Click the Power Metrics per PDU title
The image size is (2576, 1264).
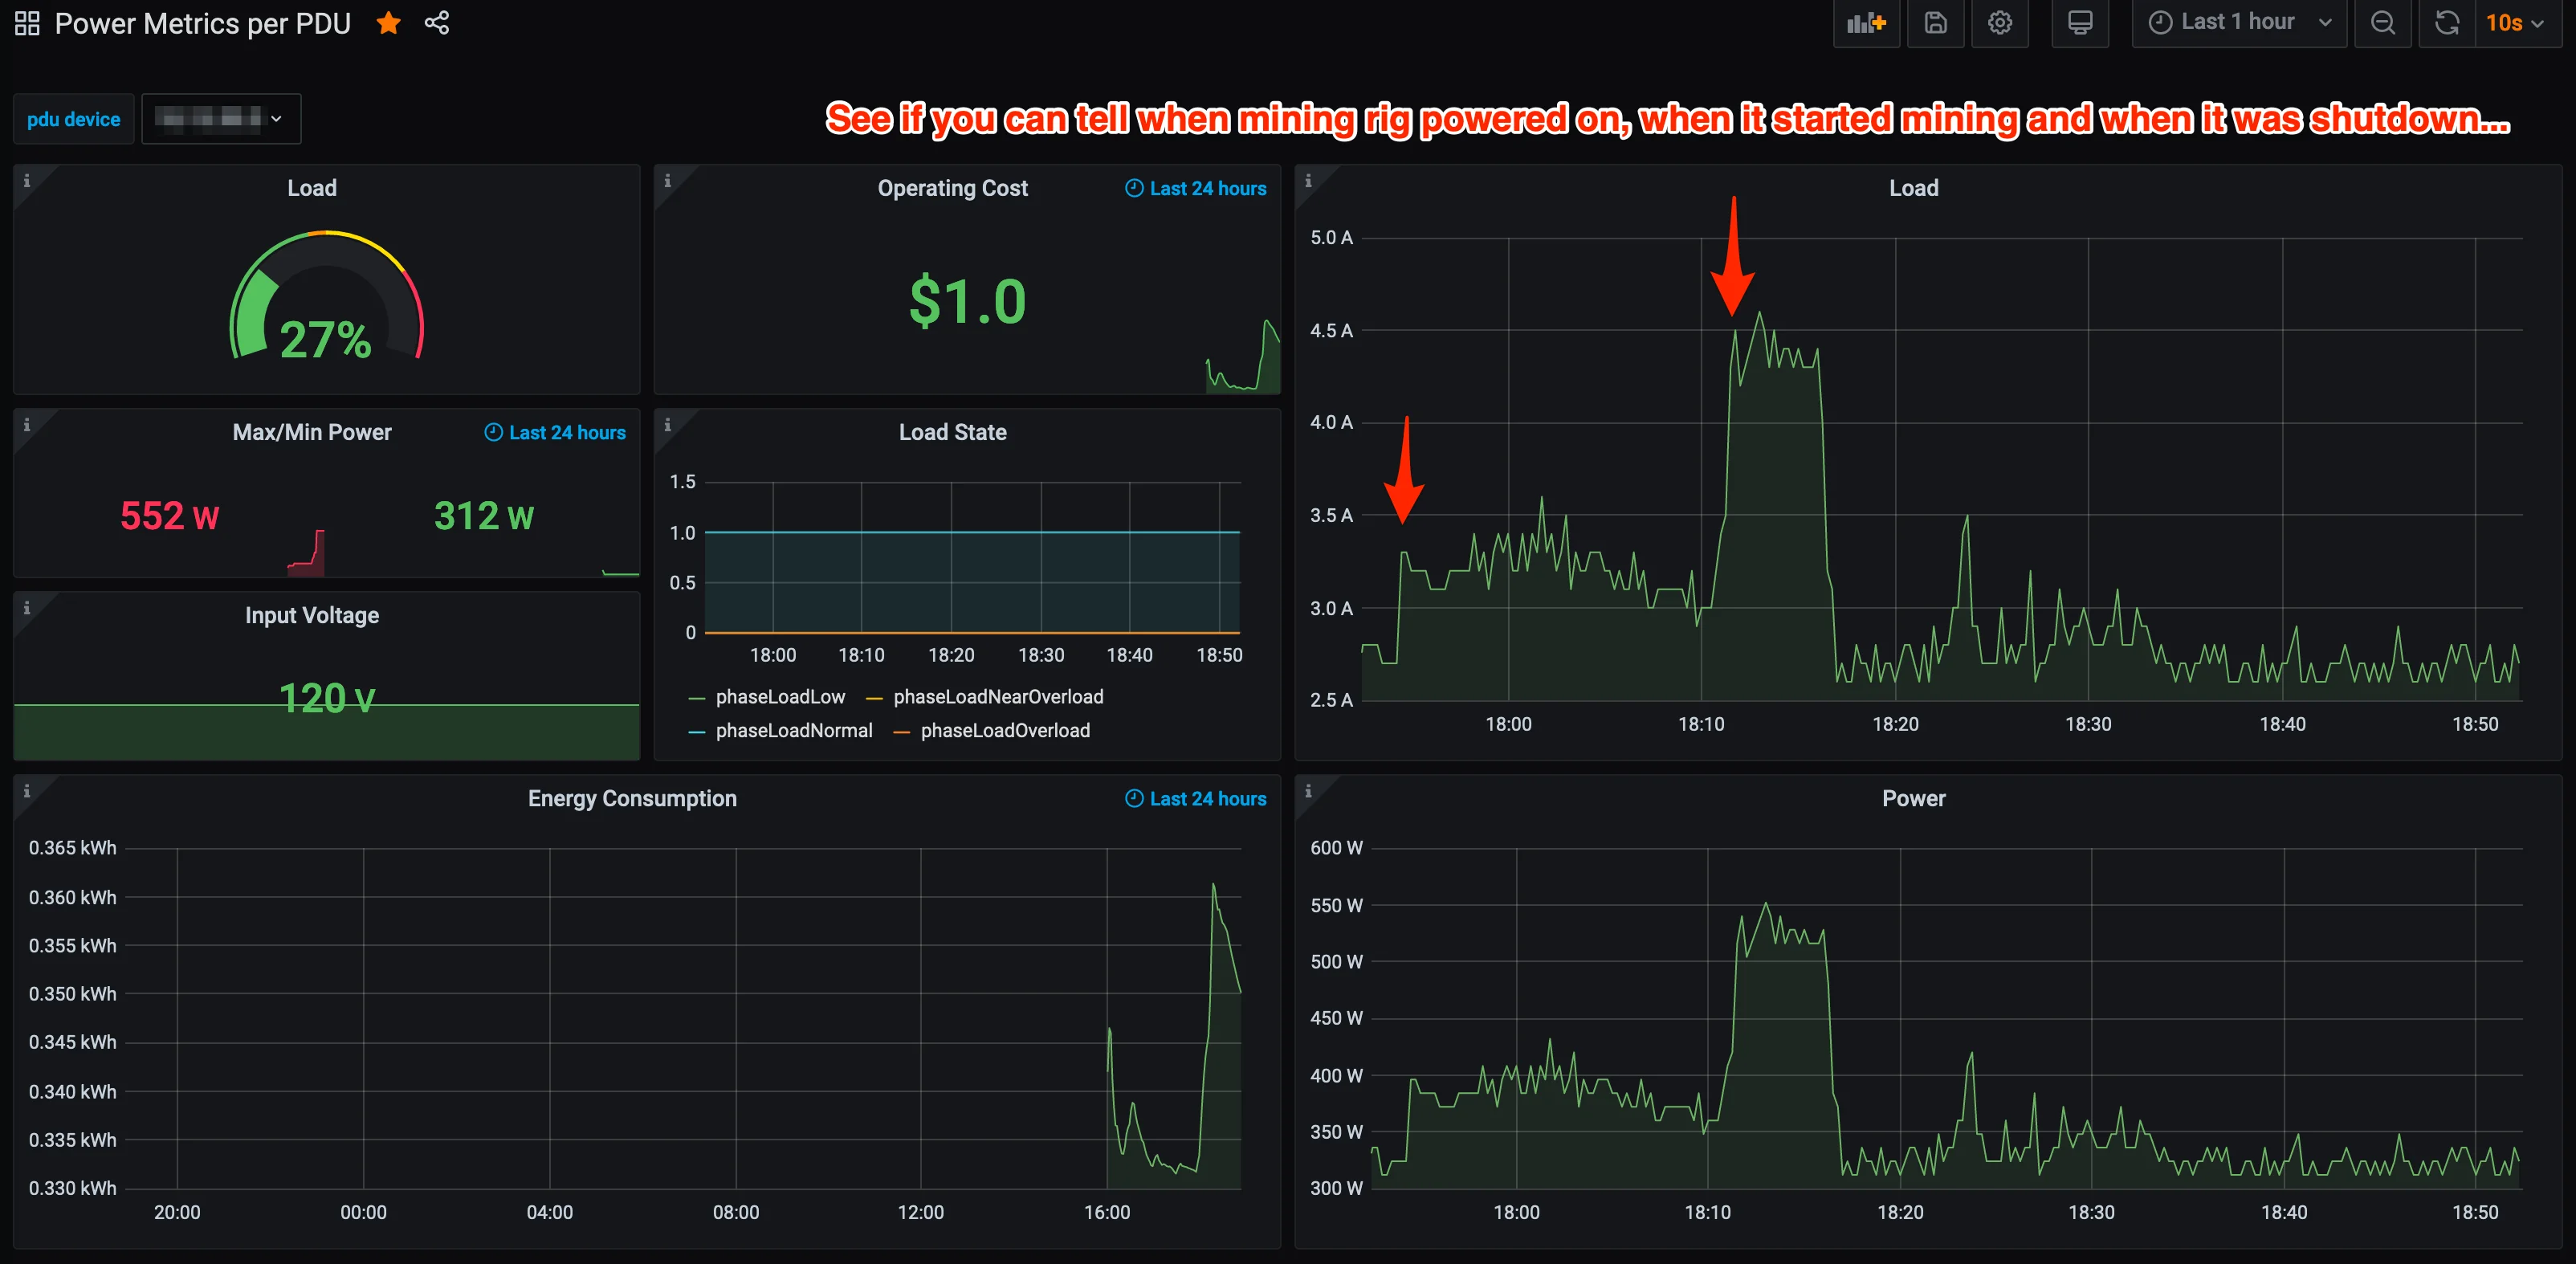[203, 23]
